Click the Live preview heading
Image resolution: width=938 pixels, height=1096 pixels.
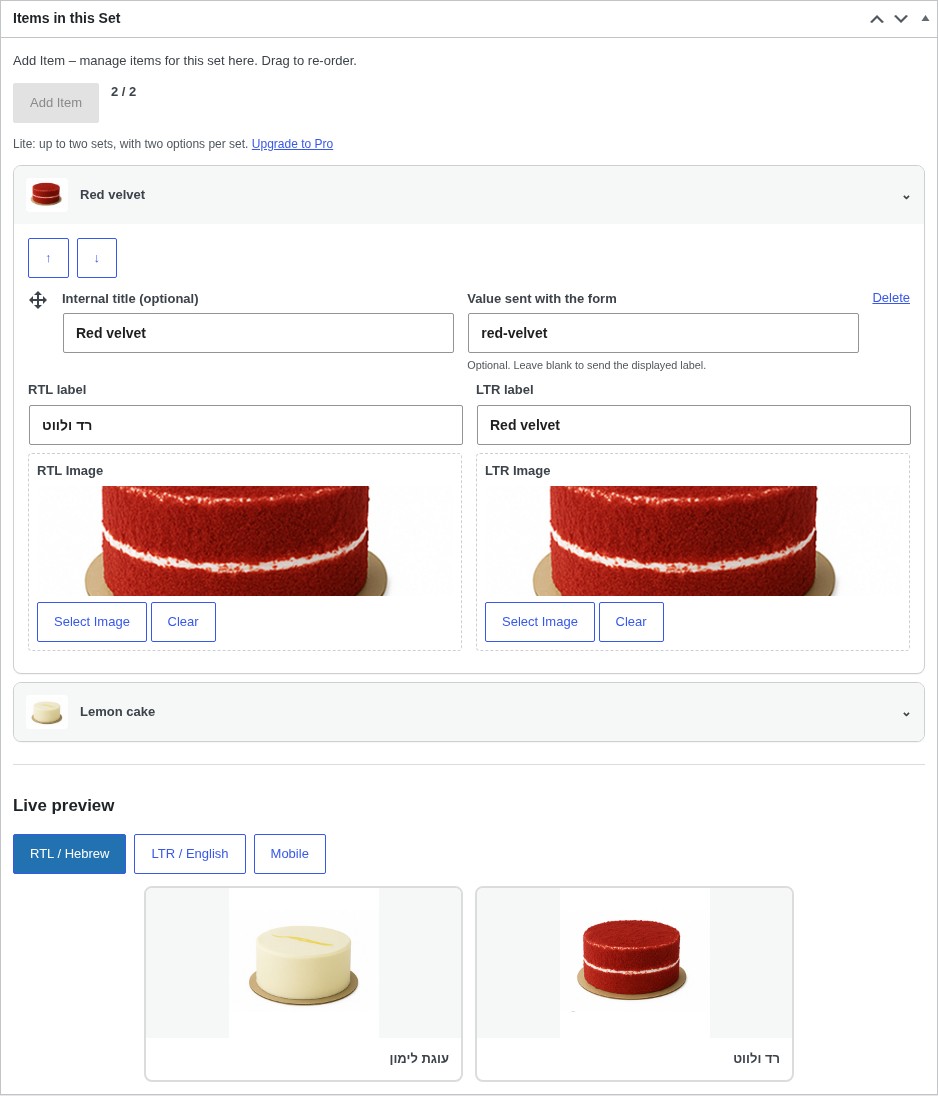(64, 805)
